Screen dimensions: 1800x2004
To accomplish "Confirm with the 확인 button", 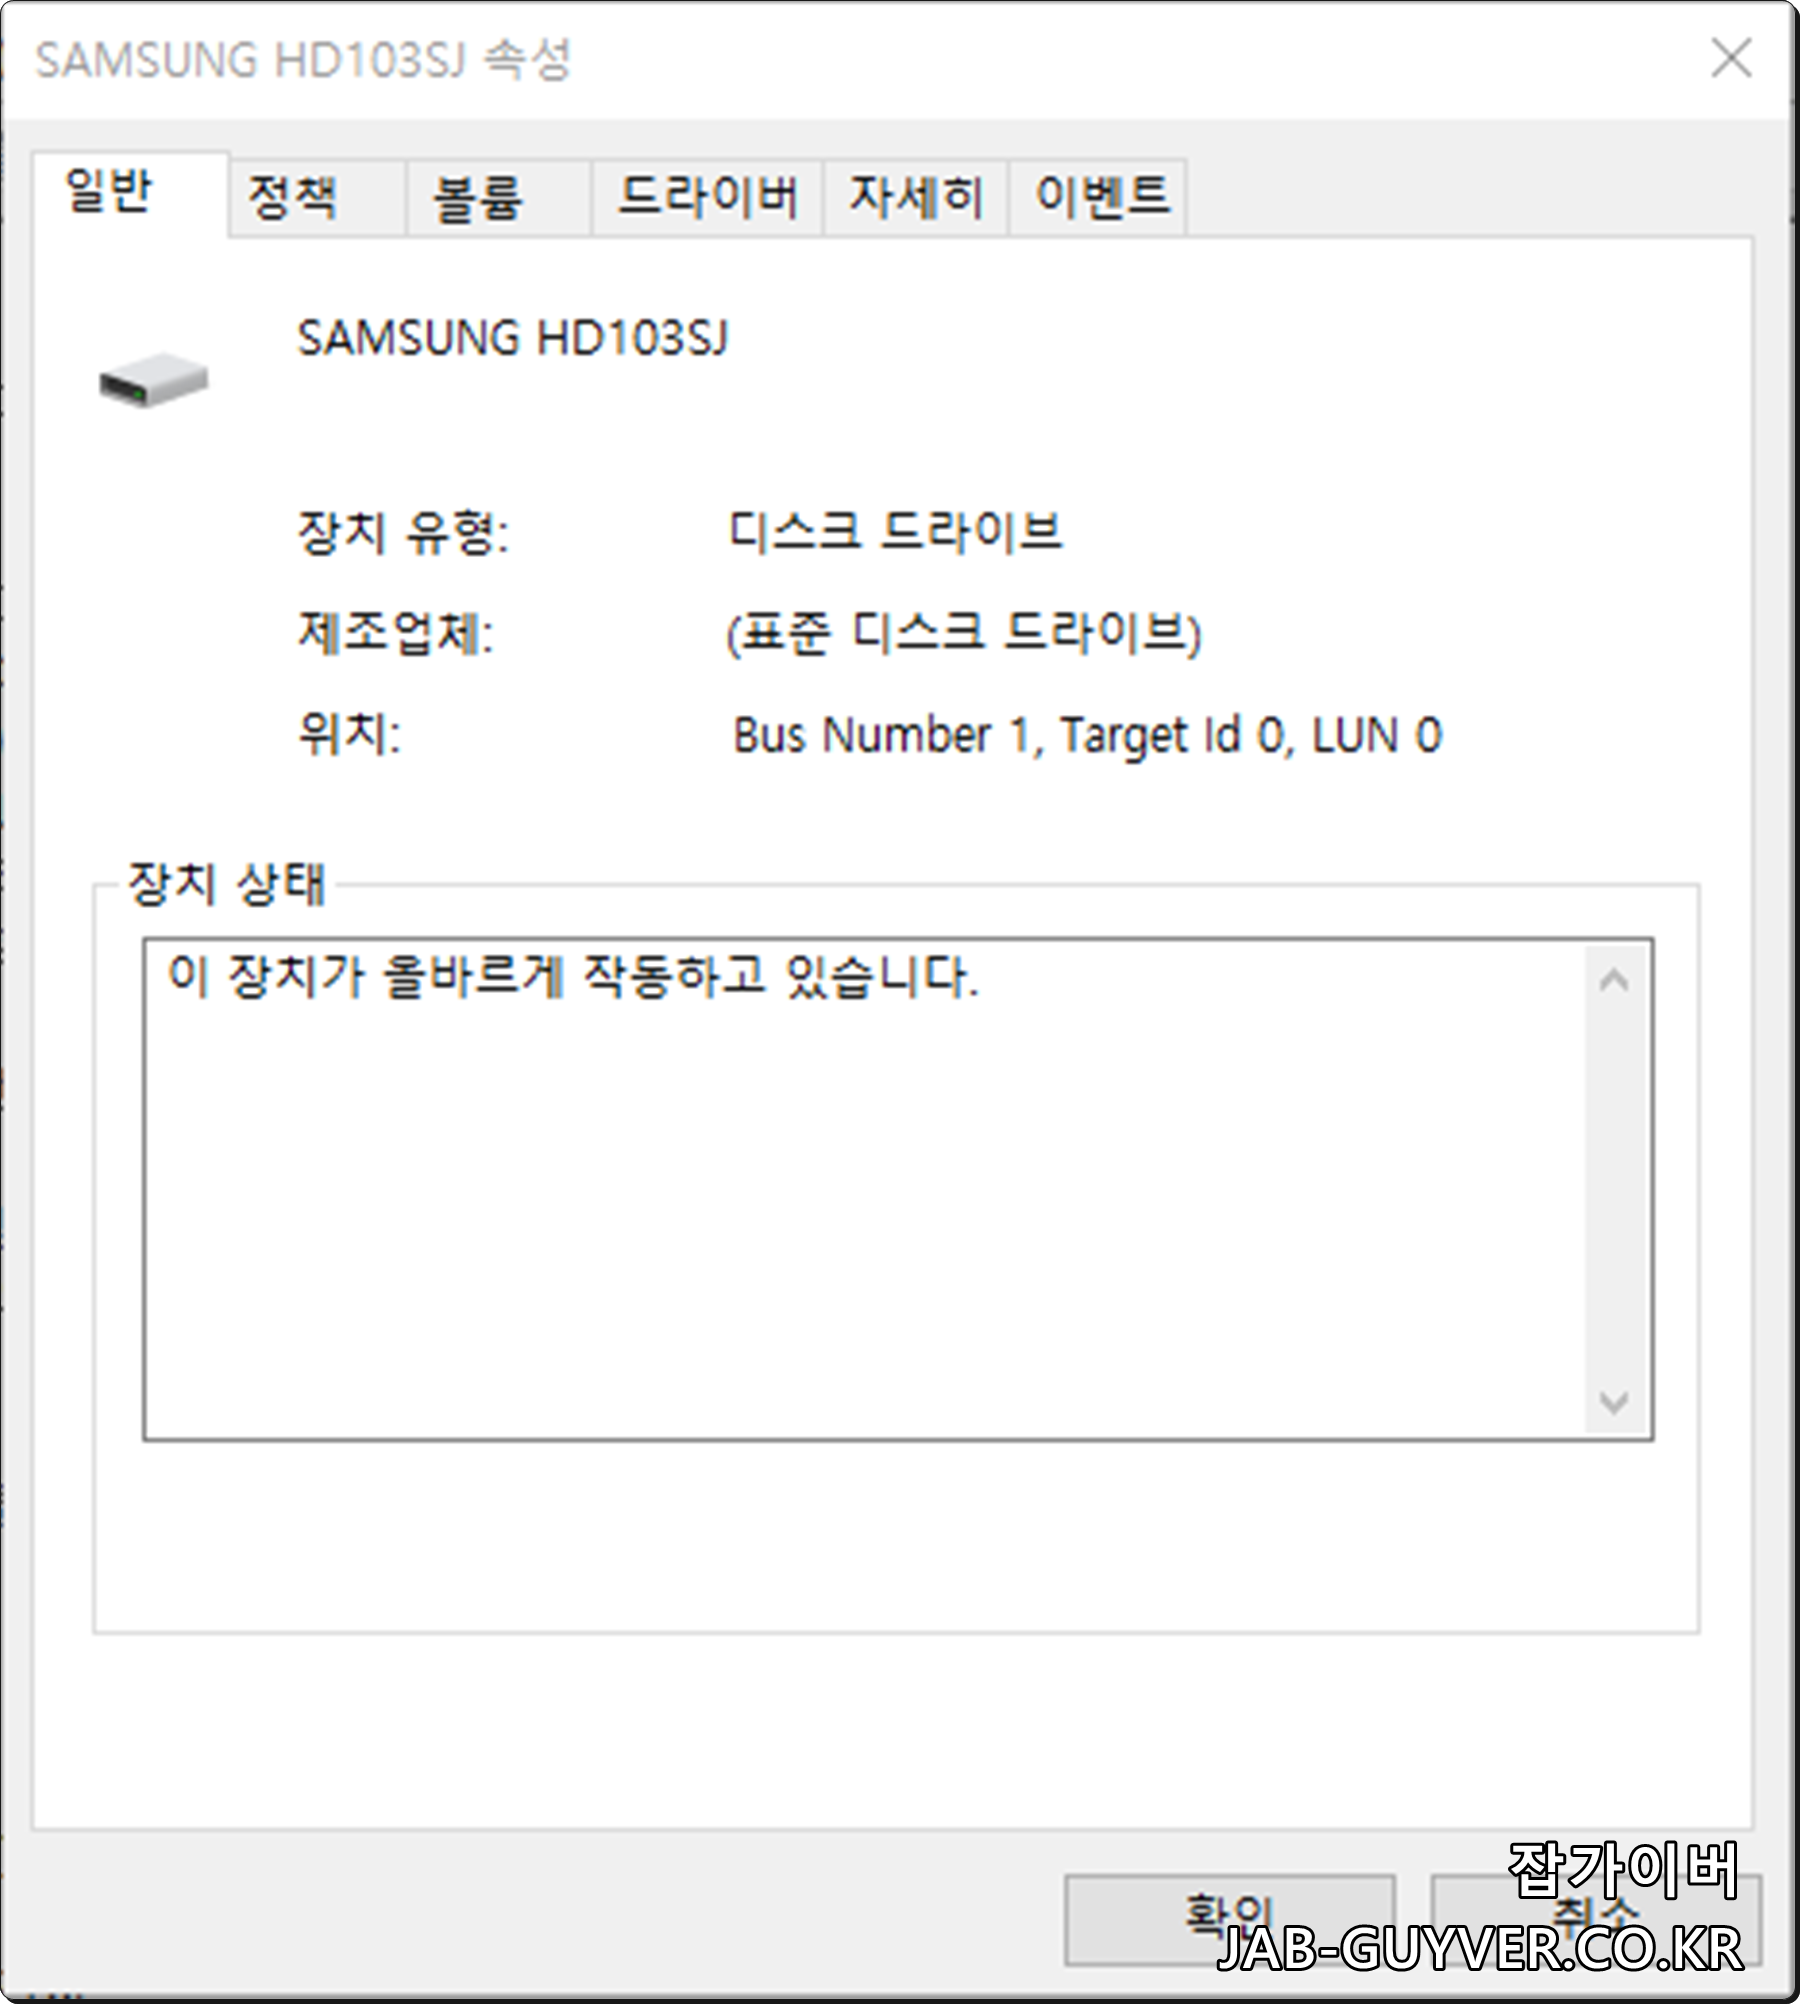I will pos(1229,1919).
